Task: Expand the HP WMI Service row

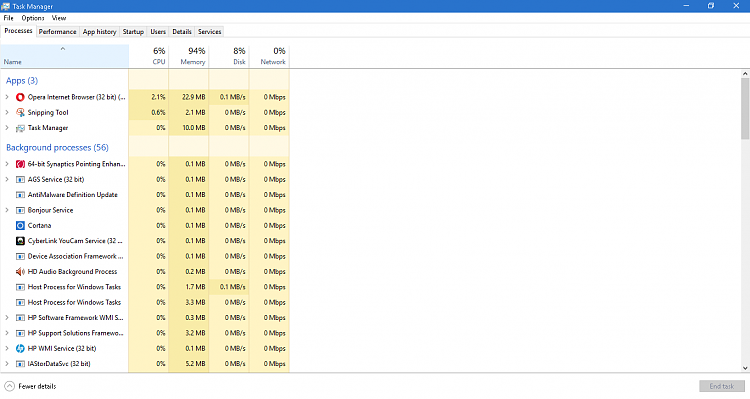Action: click(7, 348)
